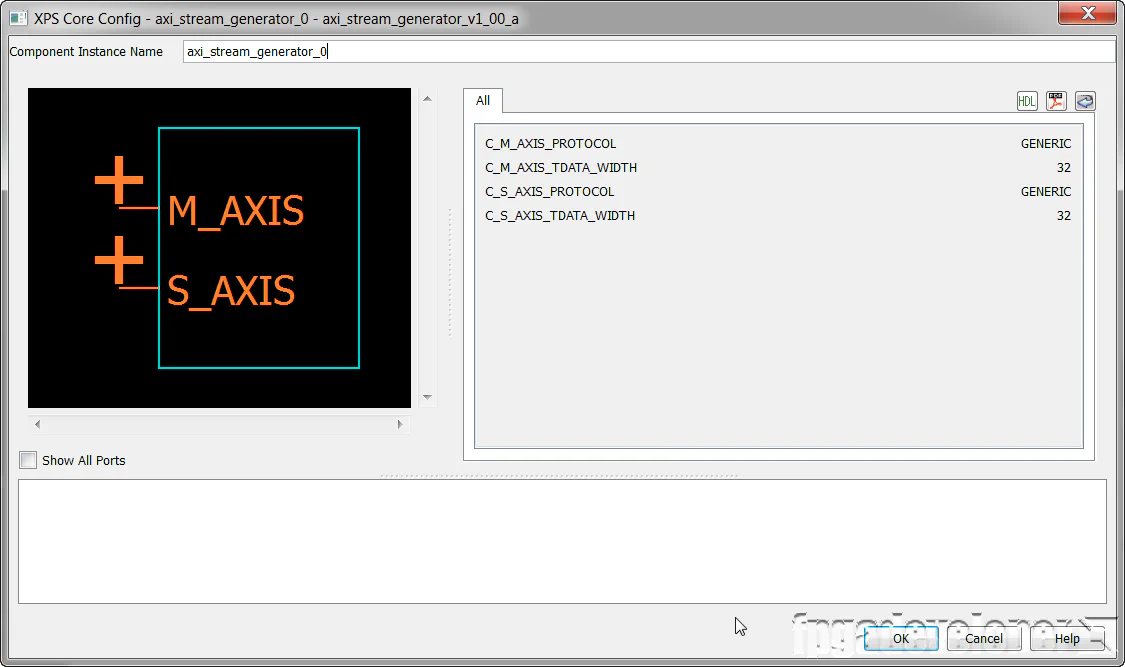Open Help for this dialog

[1067, 638]
